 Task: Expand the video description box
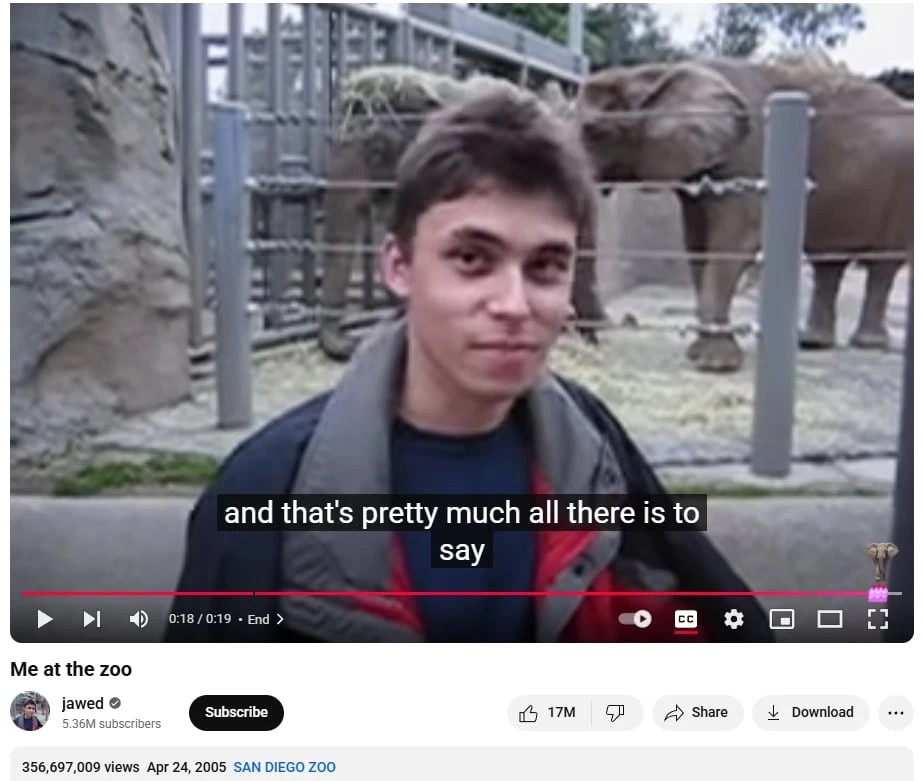462,764
